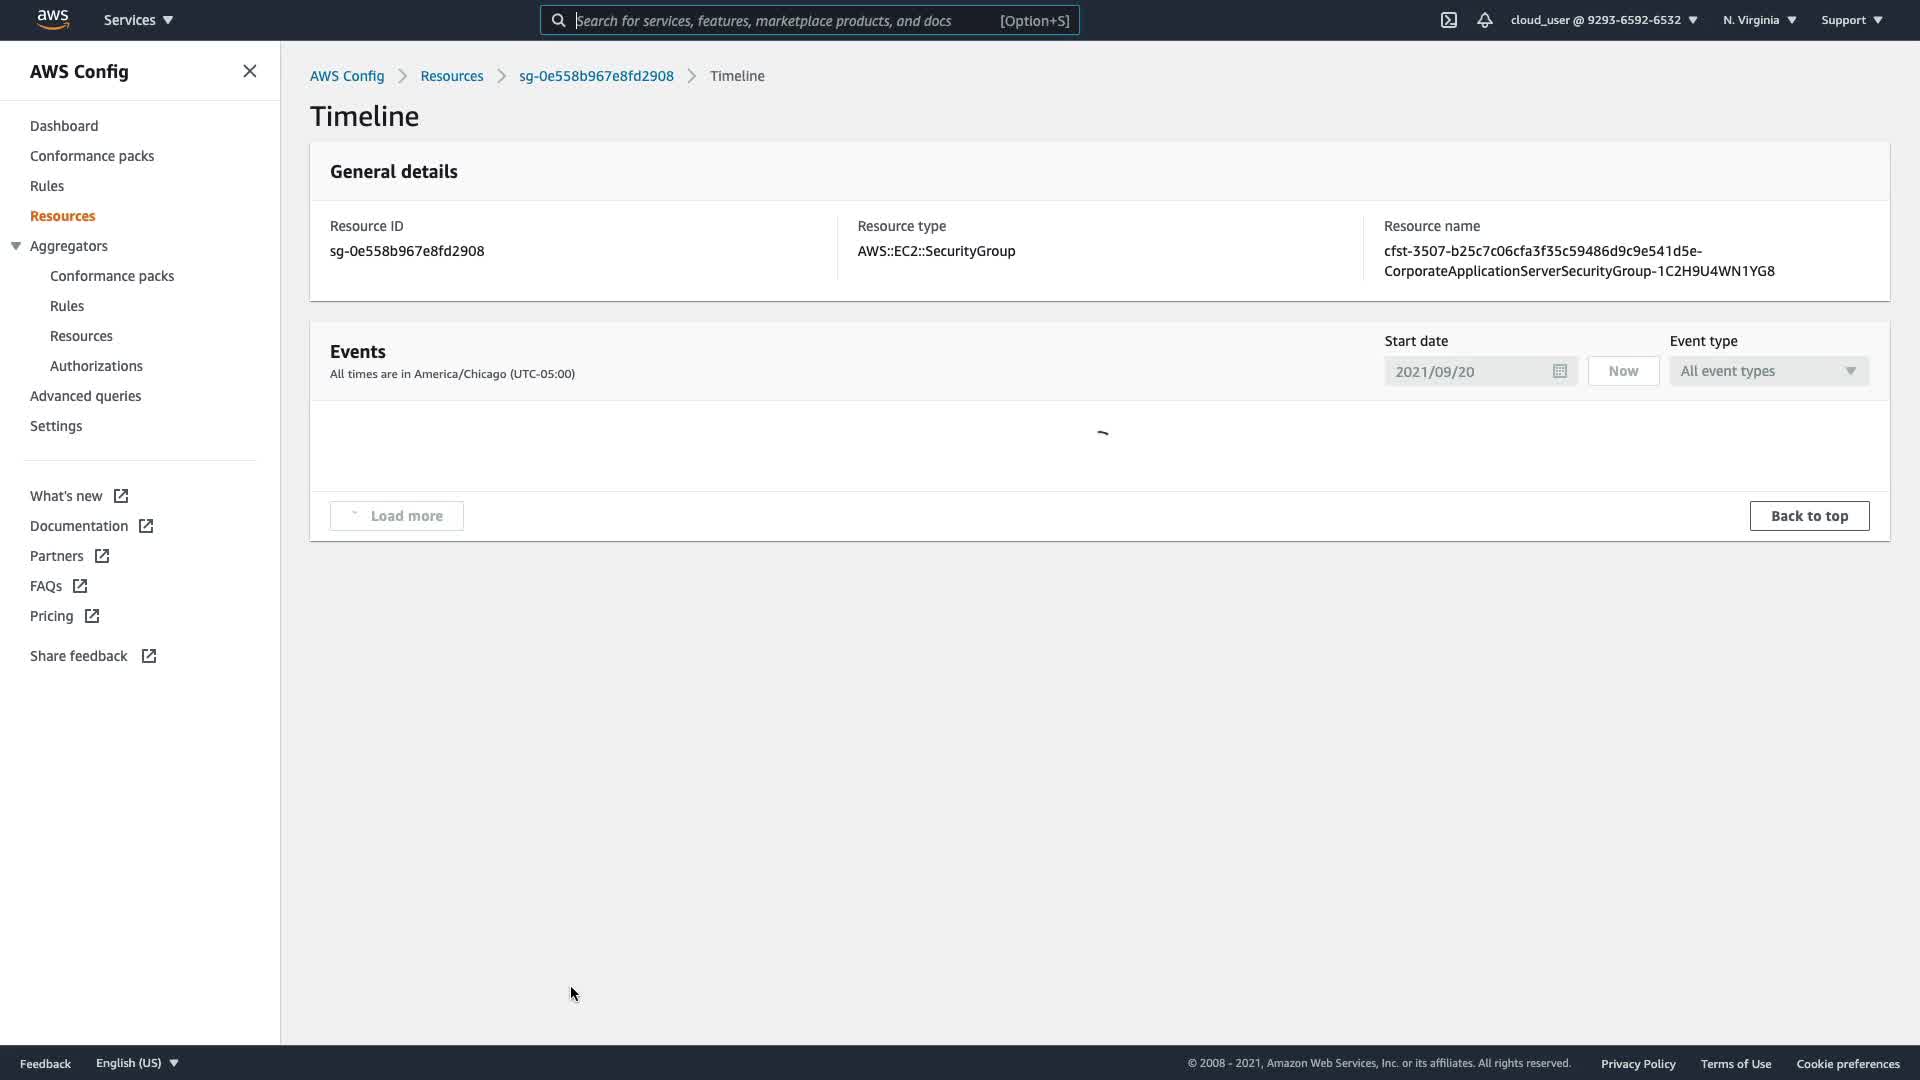Expand the Services menu
This screenshot has width=1920, height=1080.
tap(138, 20)
